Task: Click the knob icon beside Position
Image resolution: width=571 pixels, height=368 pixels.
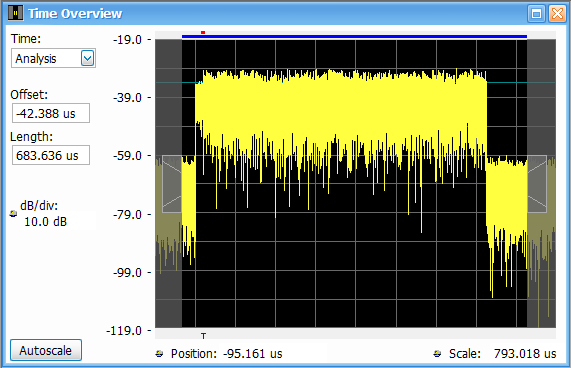Action: [159, 353]
